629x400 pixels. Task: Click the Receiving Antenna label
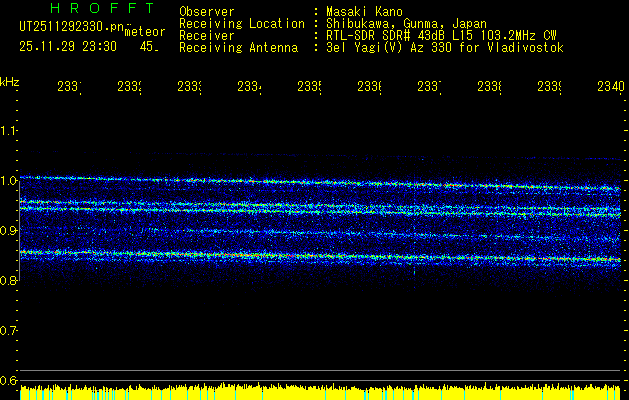(238, 48)
